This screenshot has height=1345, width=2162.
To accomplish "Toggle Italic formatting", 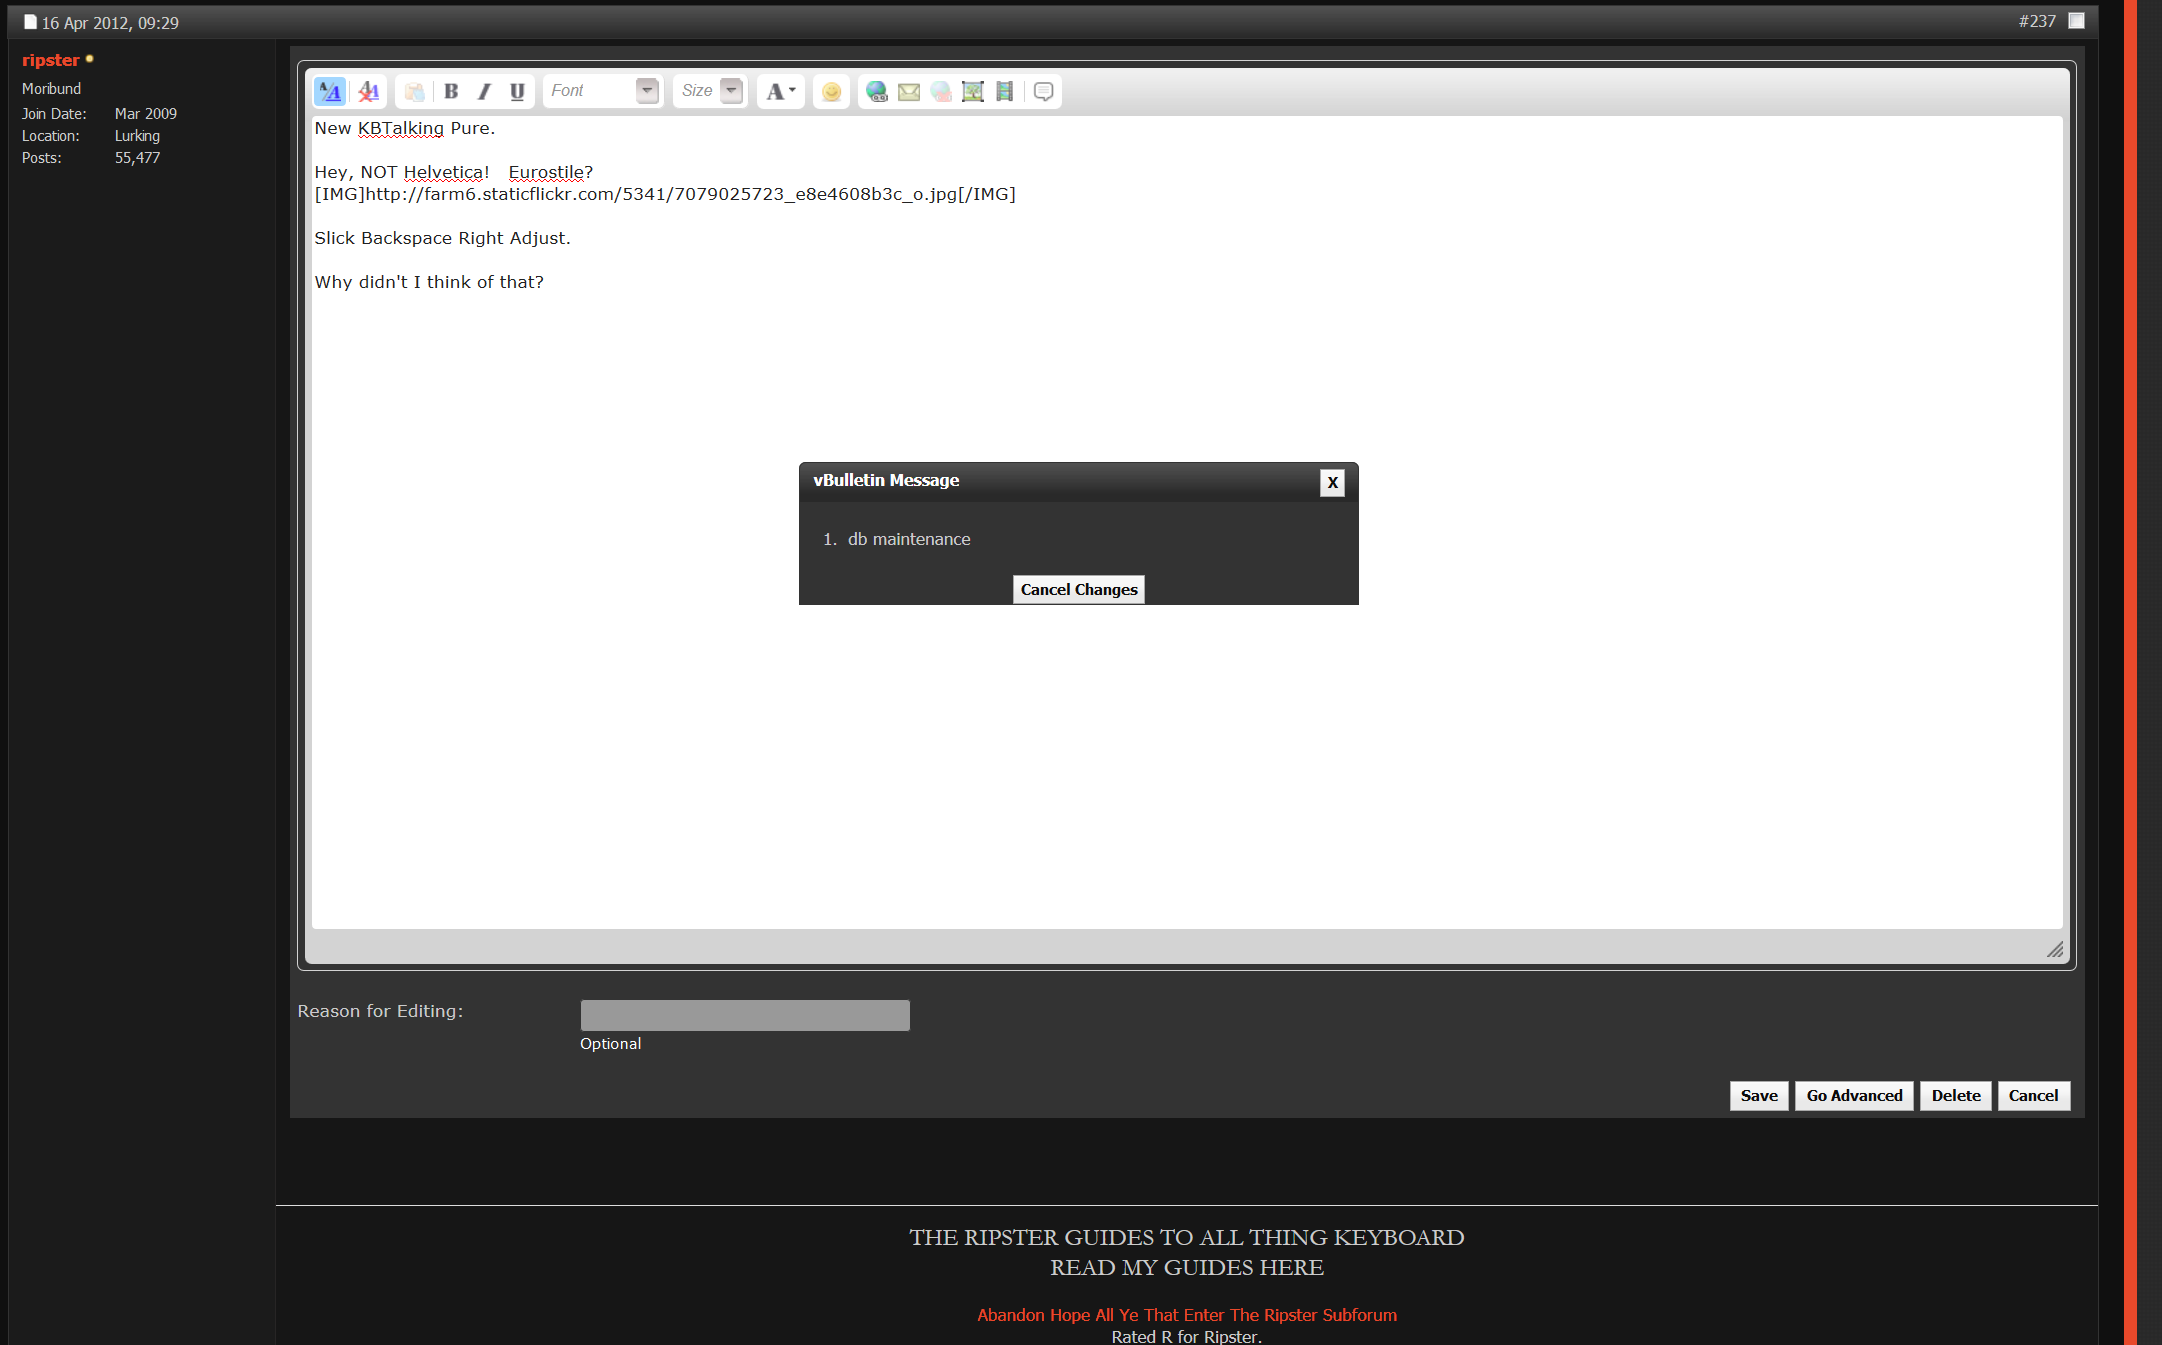I will 483,91.
